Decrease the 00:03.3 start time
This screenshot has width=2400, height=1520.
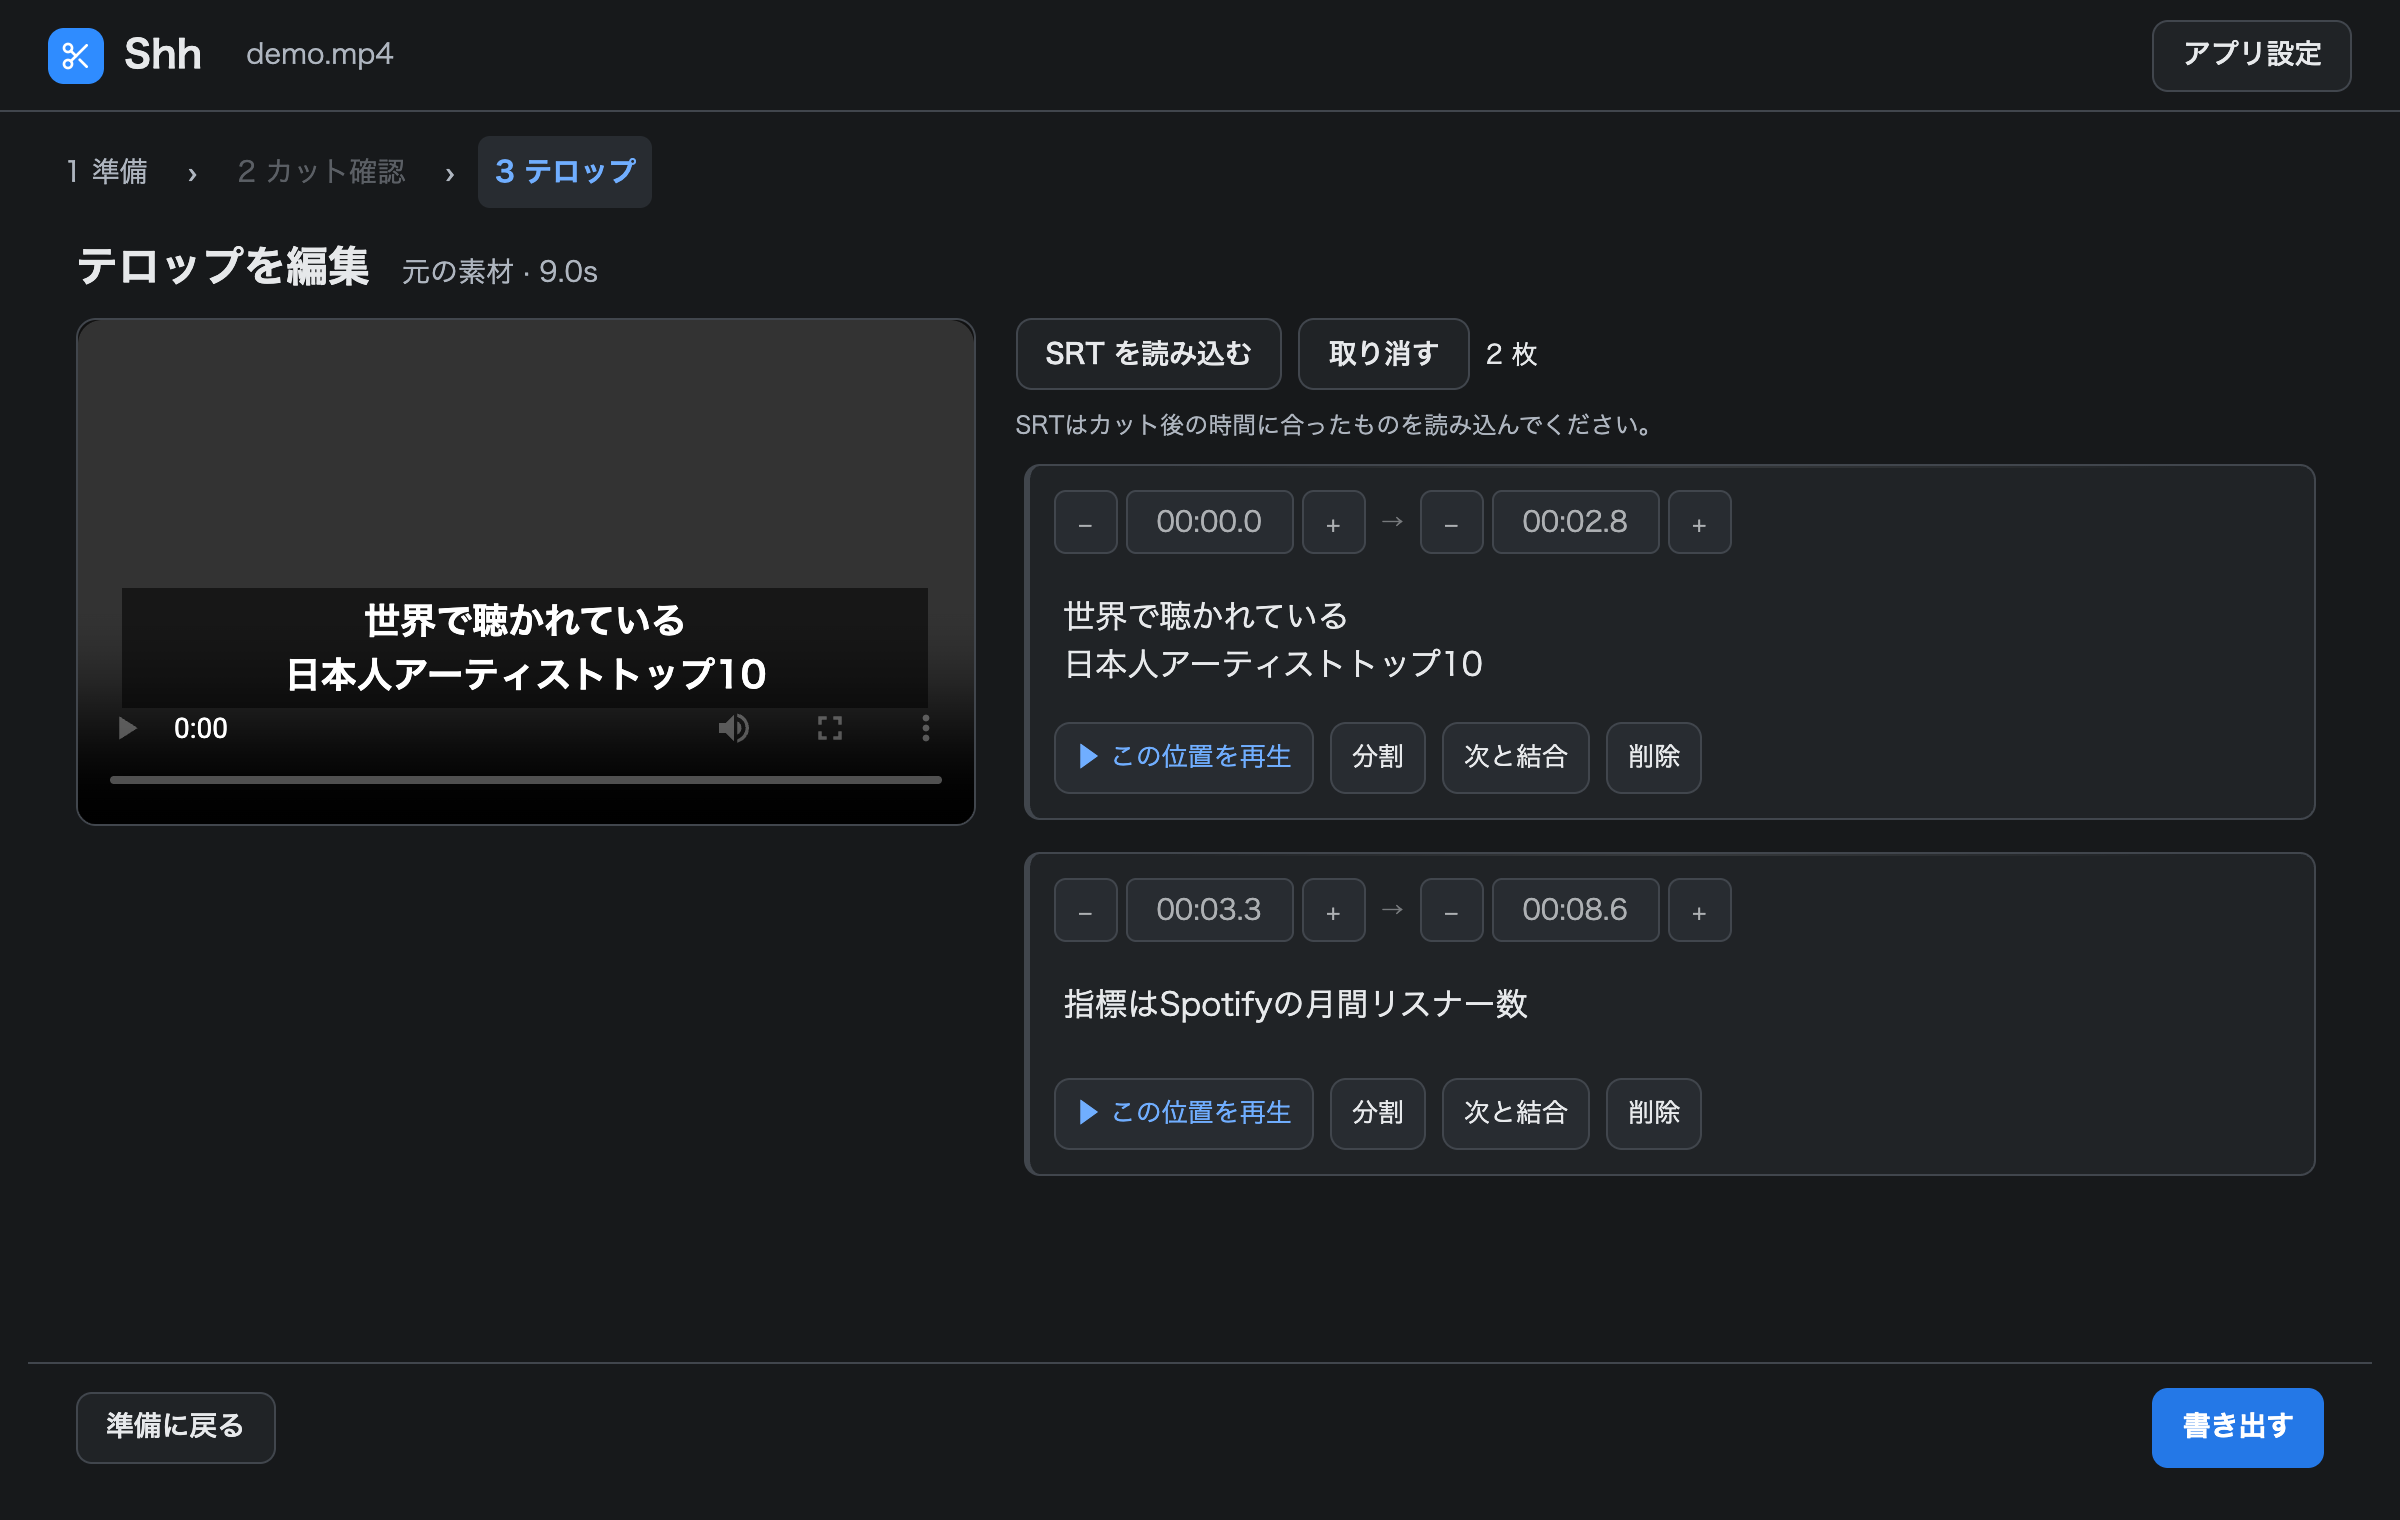tap(1086, 910)
